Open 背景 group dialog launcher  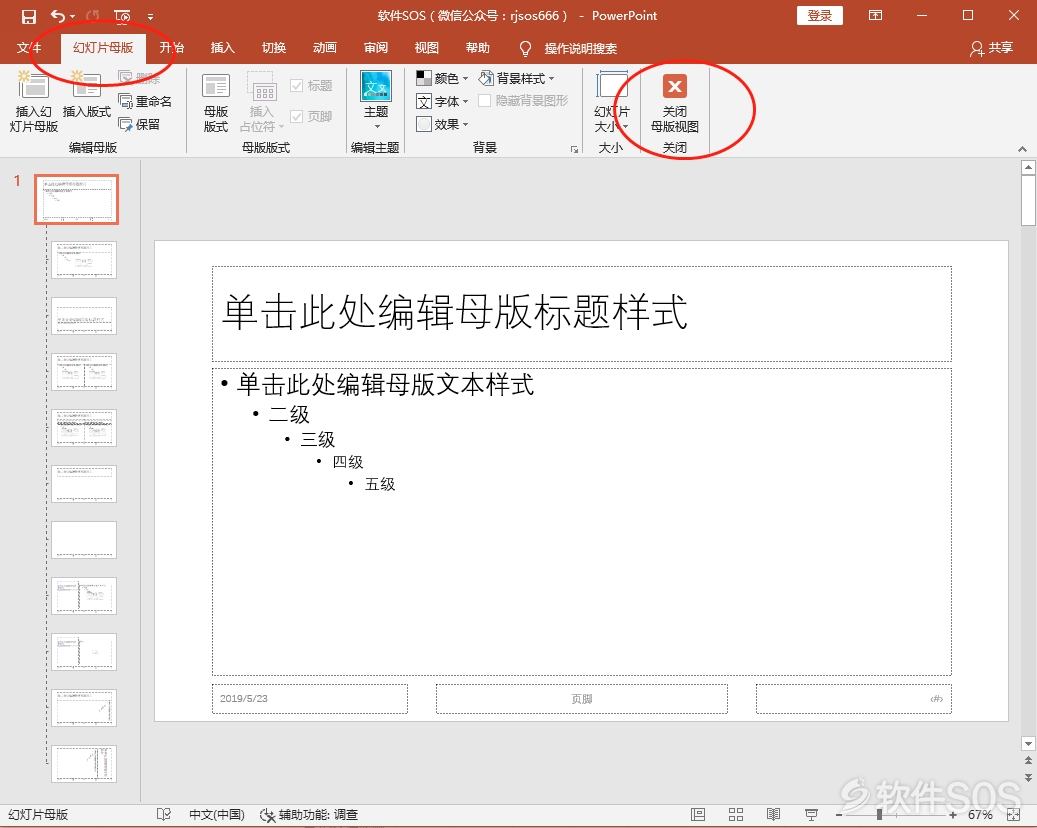pos(574,149)
